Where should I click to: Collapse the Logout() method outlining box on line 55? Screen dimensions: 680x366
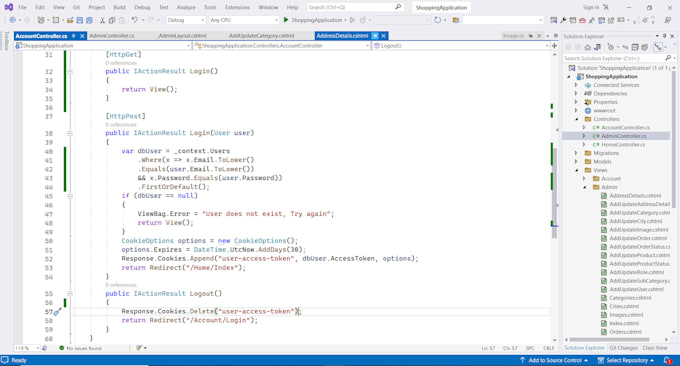tap(70, 294)
